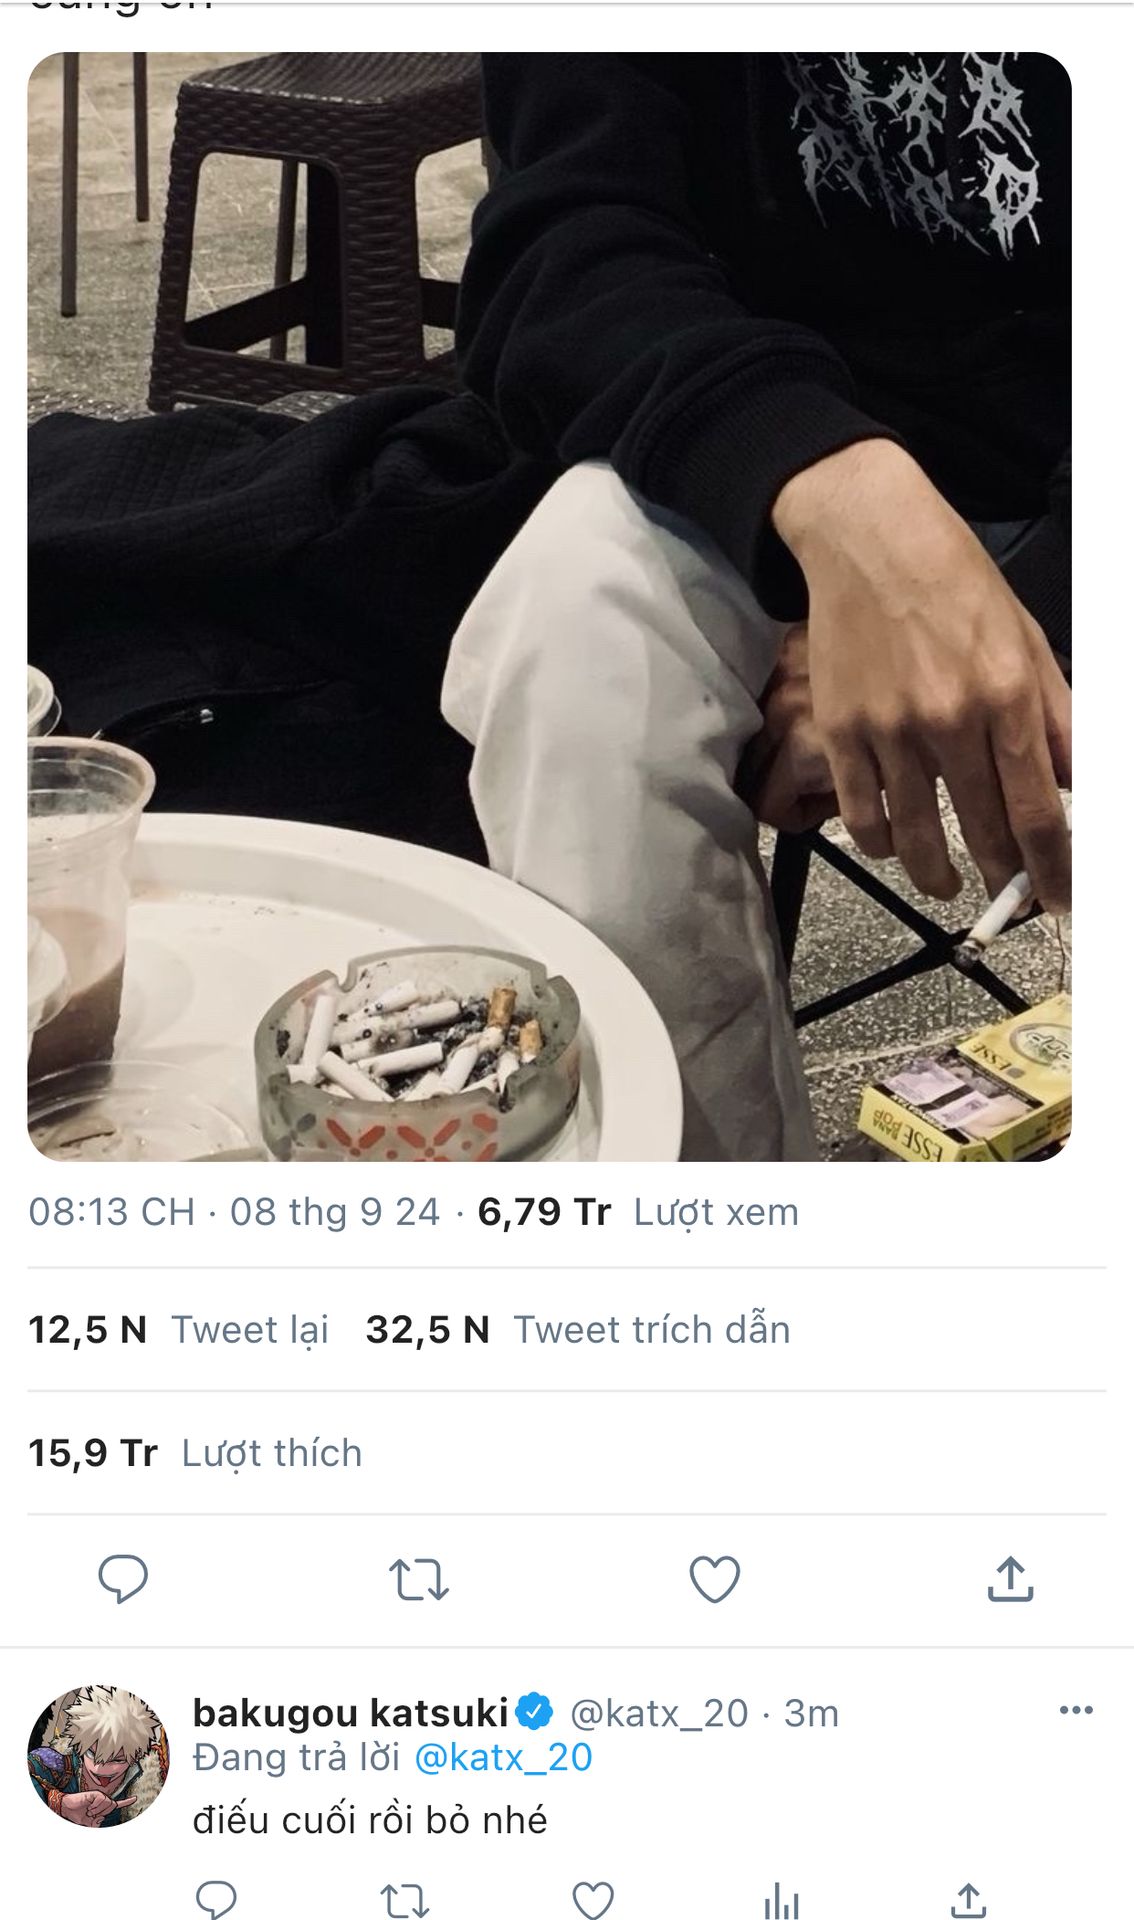This screenshot has height=1920, width=1134.
Task: Open the @katx_20 mention link
Action: click(503, 1757)
